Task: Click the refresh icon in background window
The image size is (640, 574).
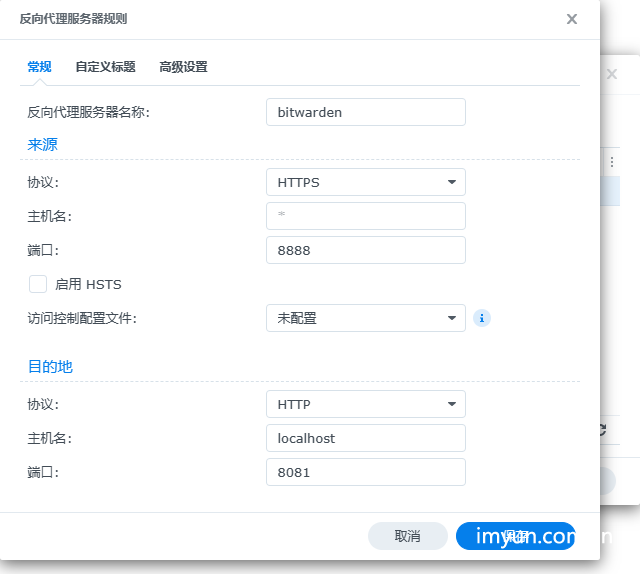Action: [603, 429]
